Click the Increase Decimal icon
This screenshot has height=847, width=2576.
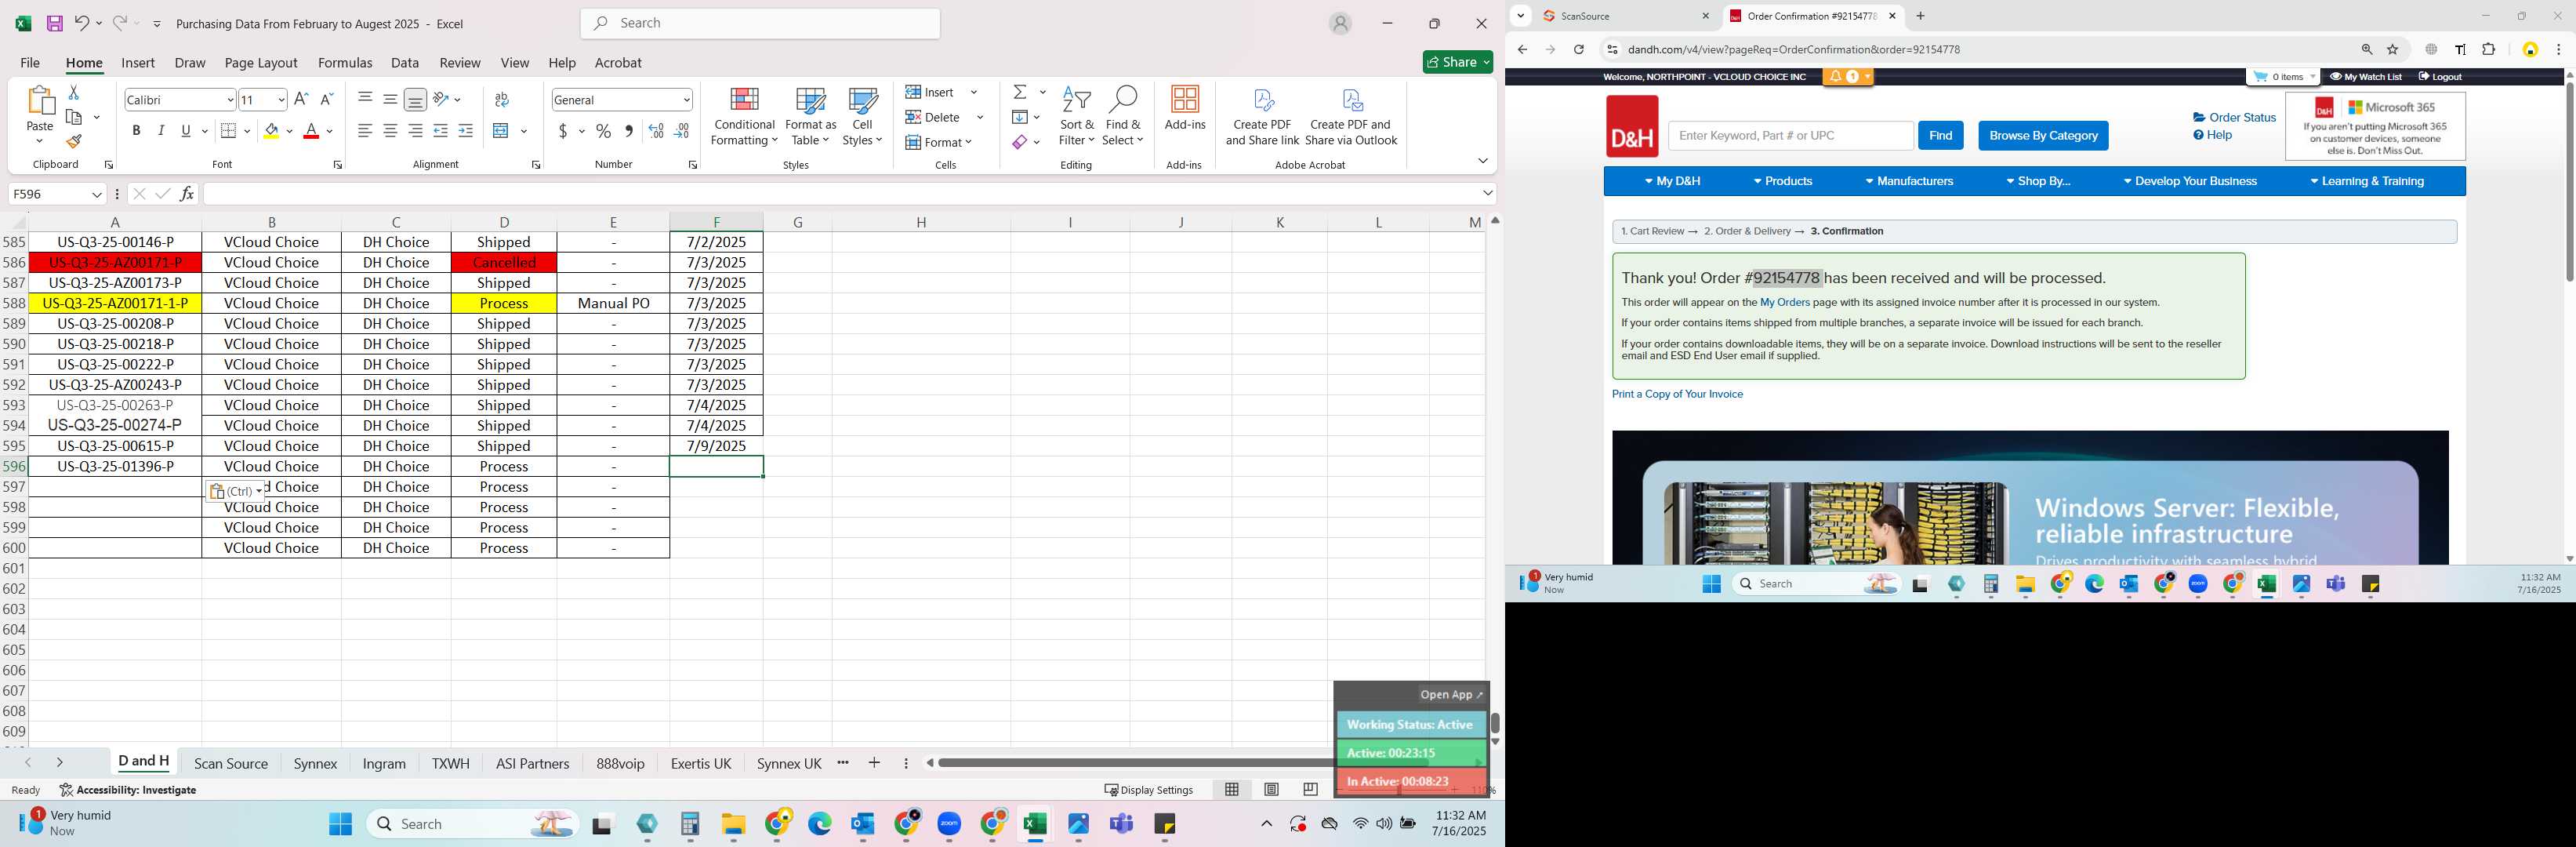pyautogui.click(x=656, y=131)
